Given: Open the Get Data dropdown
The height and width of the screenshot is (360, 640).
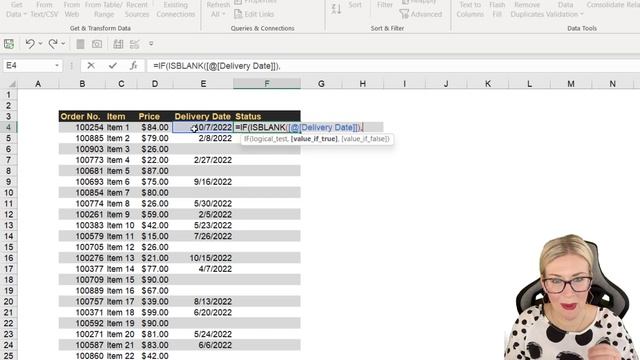Looking at the screenshot, I should coord(16,10).
